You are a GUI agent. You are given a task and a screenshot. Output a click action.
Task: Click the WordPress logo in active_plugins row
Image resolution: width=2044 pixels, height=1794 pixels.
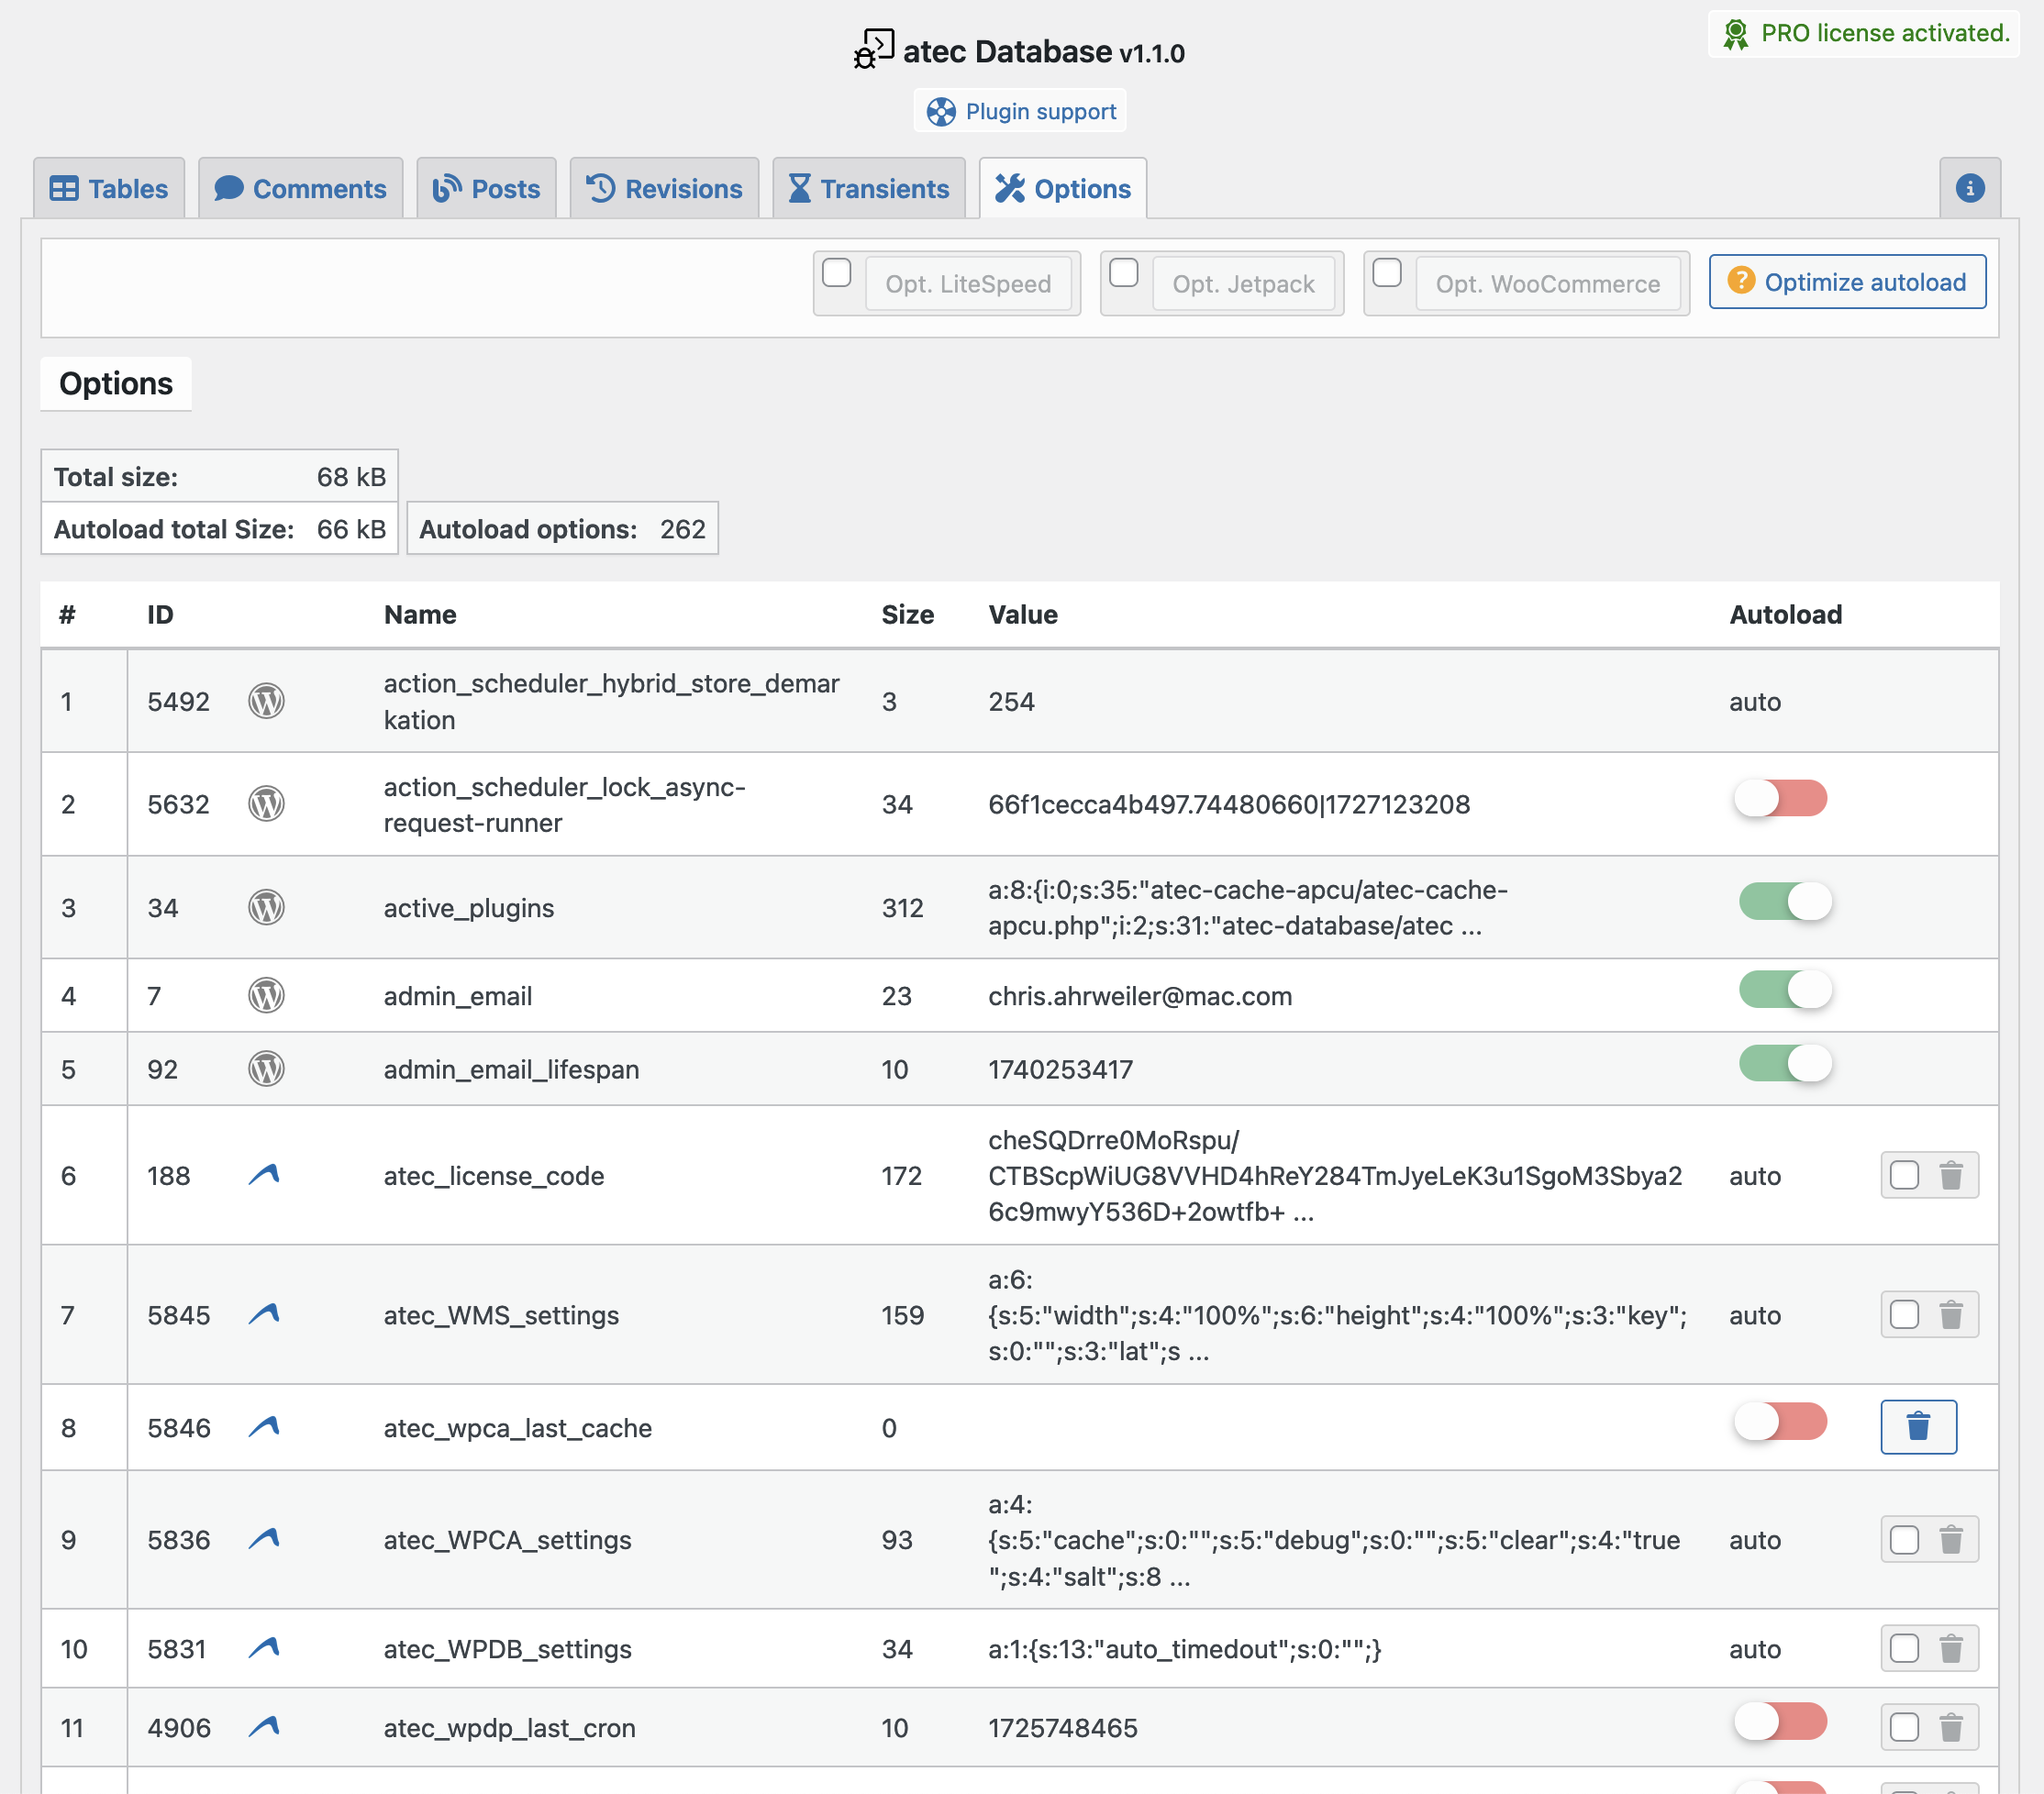[x=266, y=907]
